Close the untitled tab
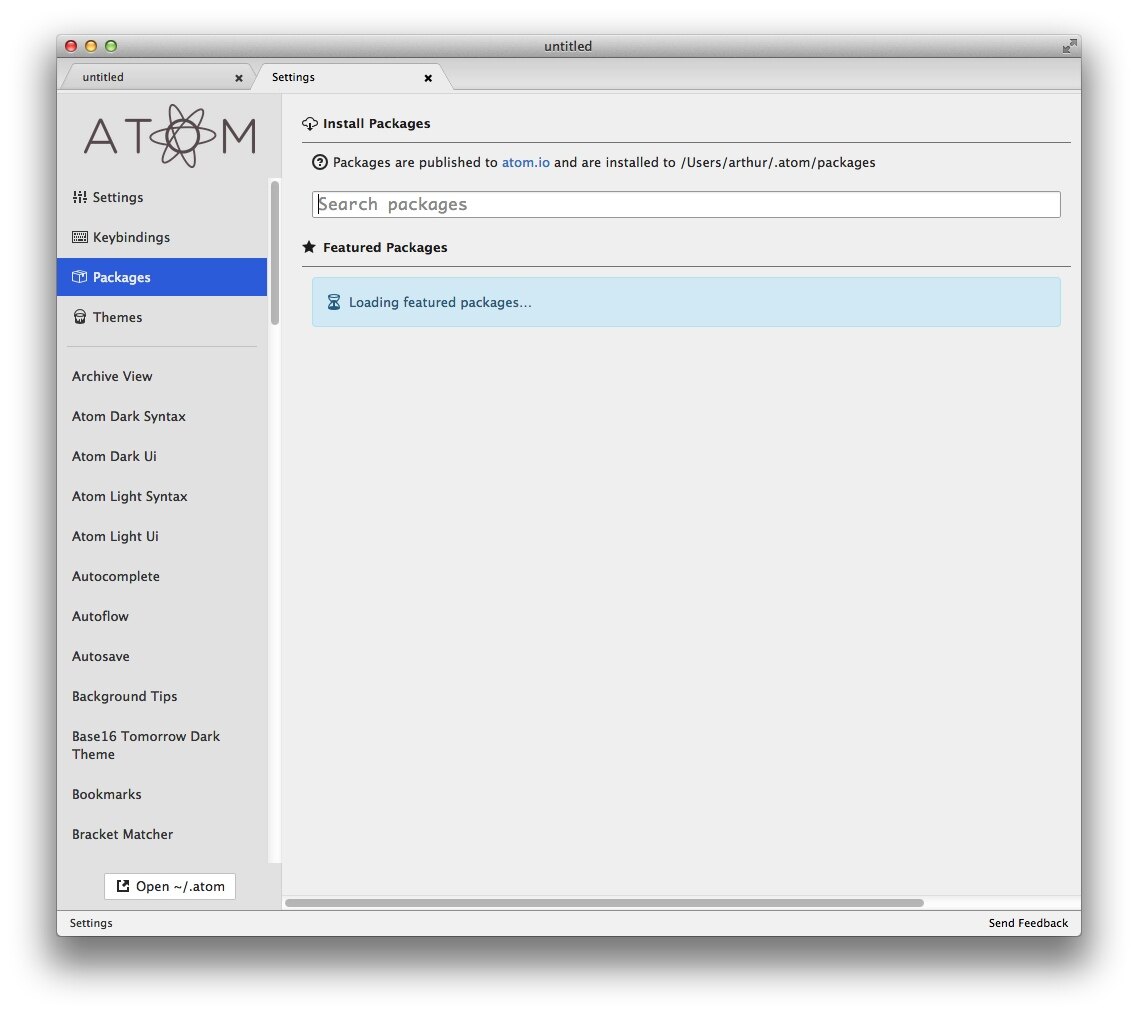 [239, 78]
